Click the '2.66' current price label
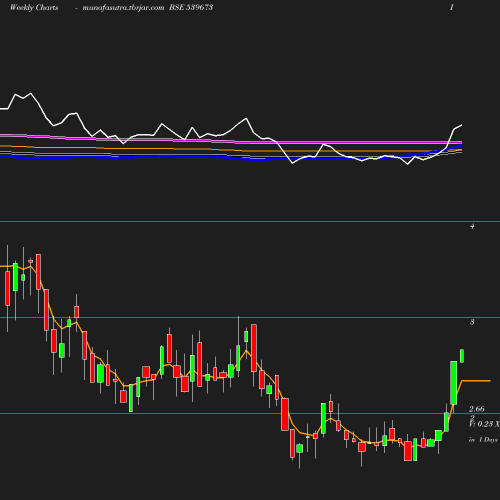 point(477,409)
